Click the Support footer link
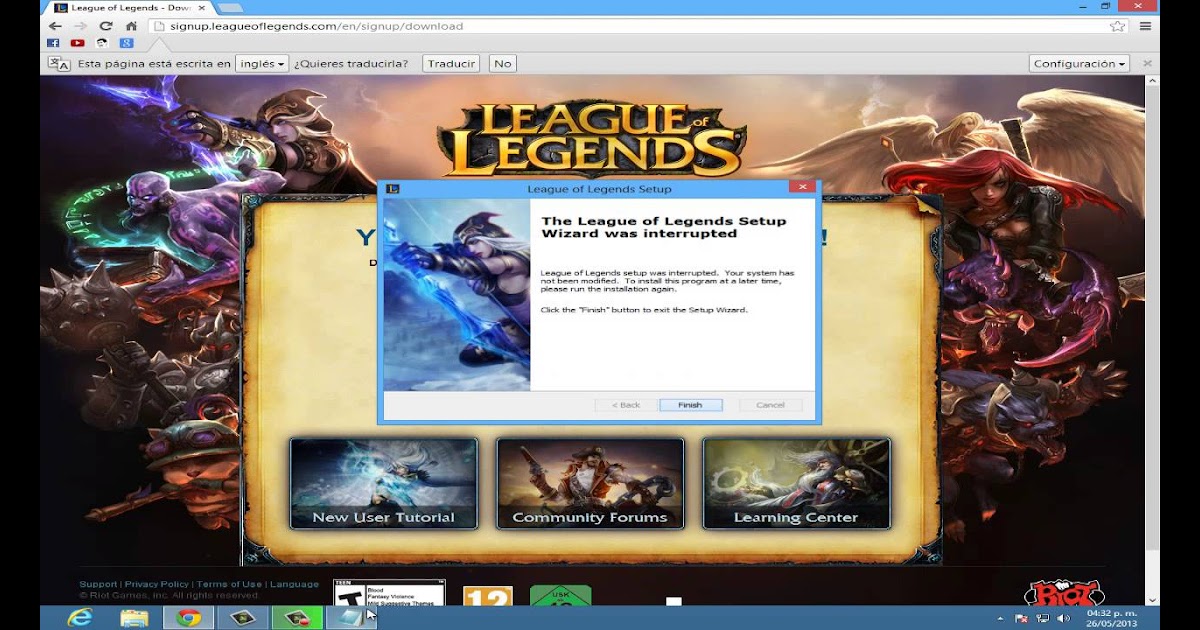The width and height of the screenshot is (1200, 630). (x=98, y=584)
